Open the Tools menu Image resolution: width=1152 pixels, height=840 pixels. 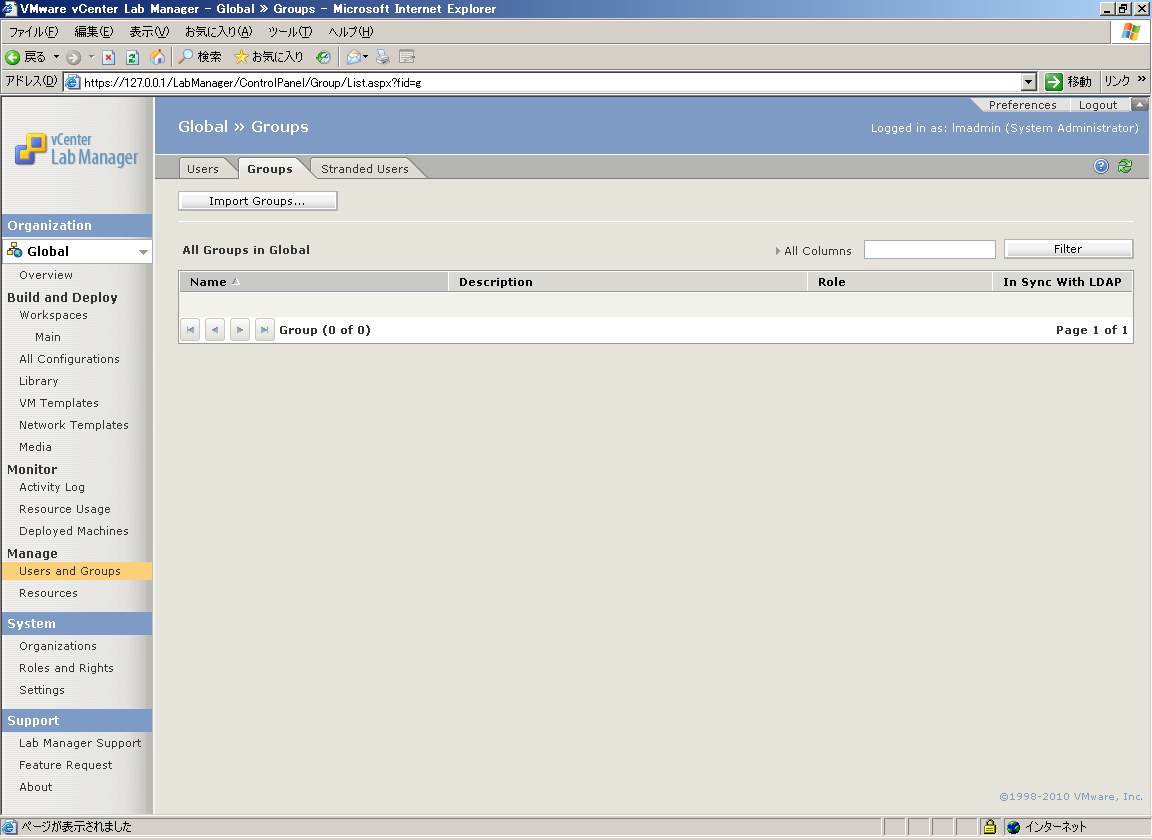[289, 32]
